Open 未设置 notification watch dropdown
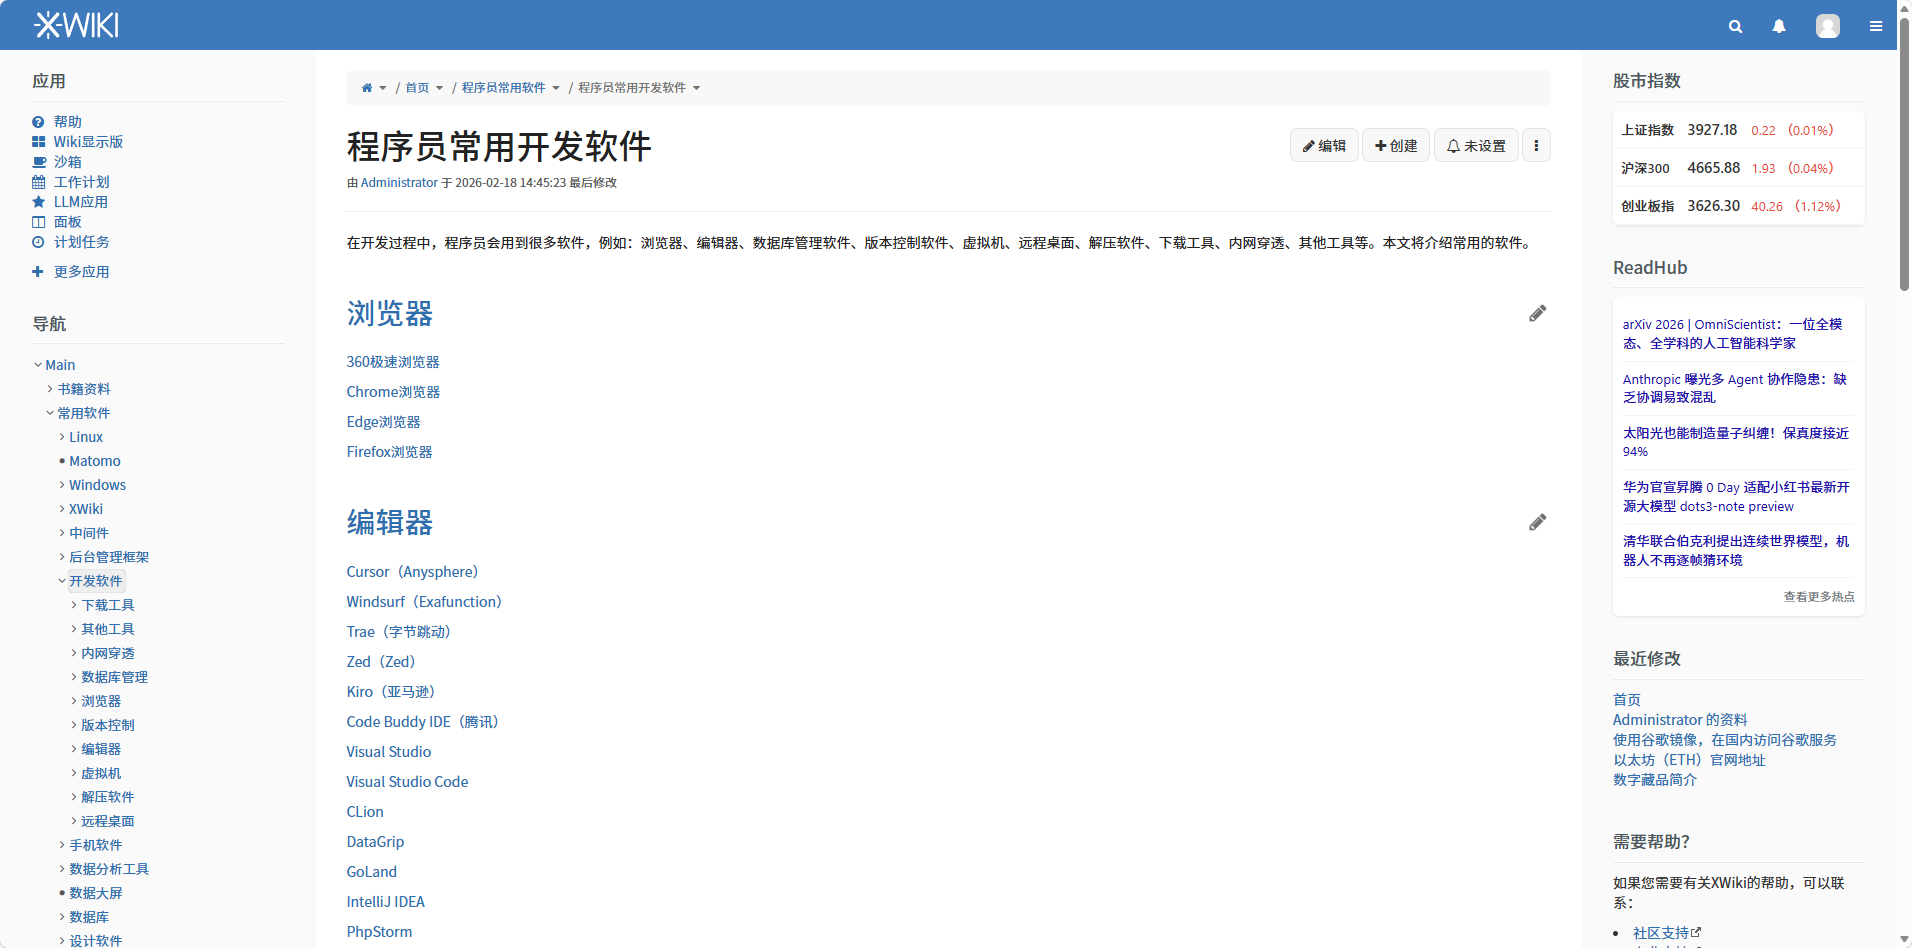The image size is (1912, 948). 1476,146
